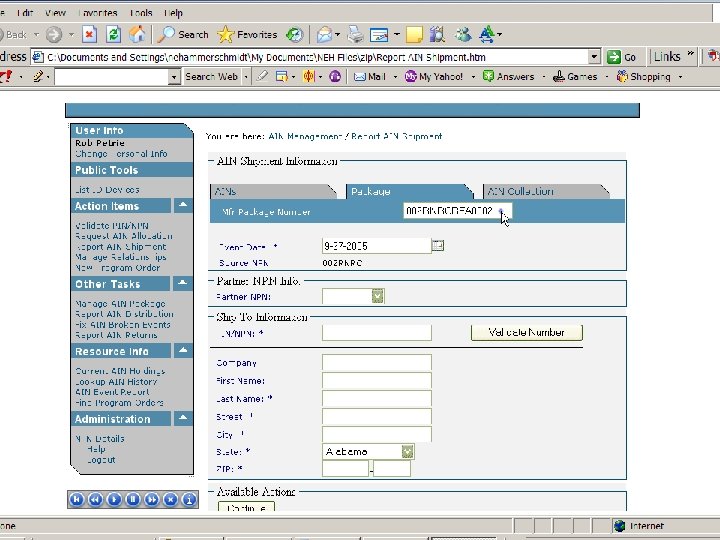720x540 pixels.
Task: Click the playback info button
Action: coord(189,500)
